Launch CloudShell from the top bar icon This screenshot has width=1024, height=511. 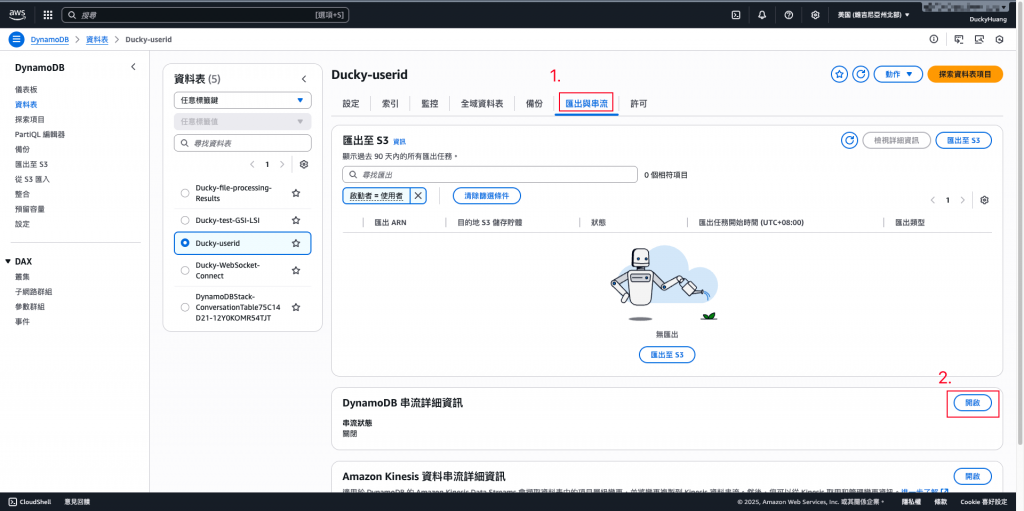click(x=736, y=15)
